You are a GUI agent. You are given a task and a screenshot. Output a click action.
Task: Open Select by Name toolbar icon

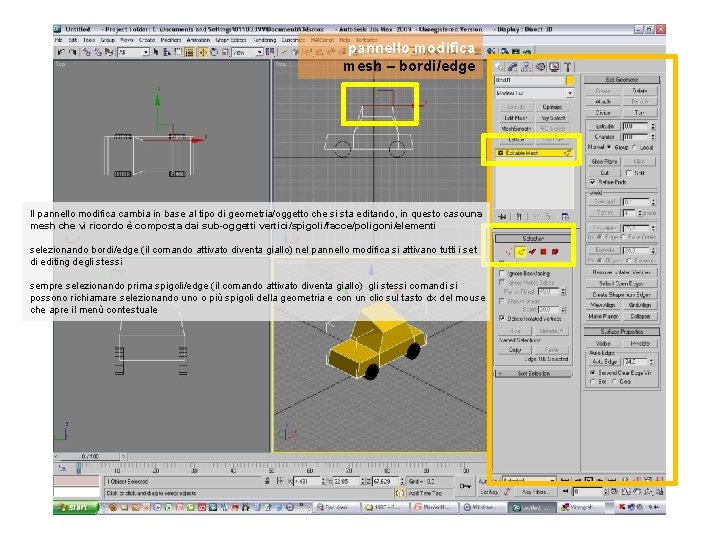[x=167, y=52]
